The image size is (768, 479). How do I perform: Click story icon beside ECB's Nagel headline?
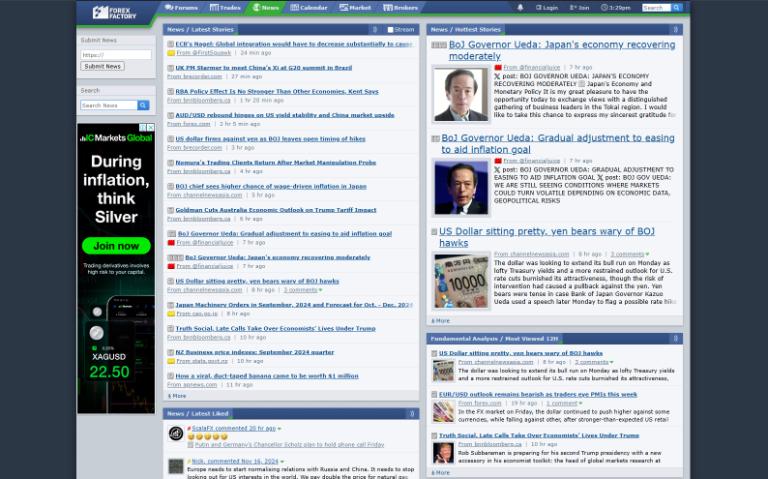tap(171, 44)
